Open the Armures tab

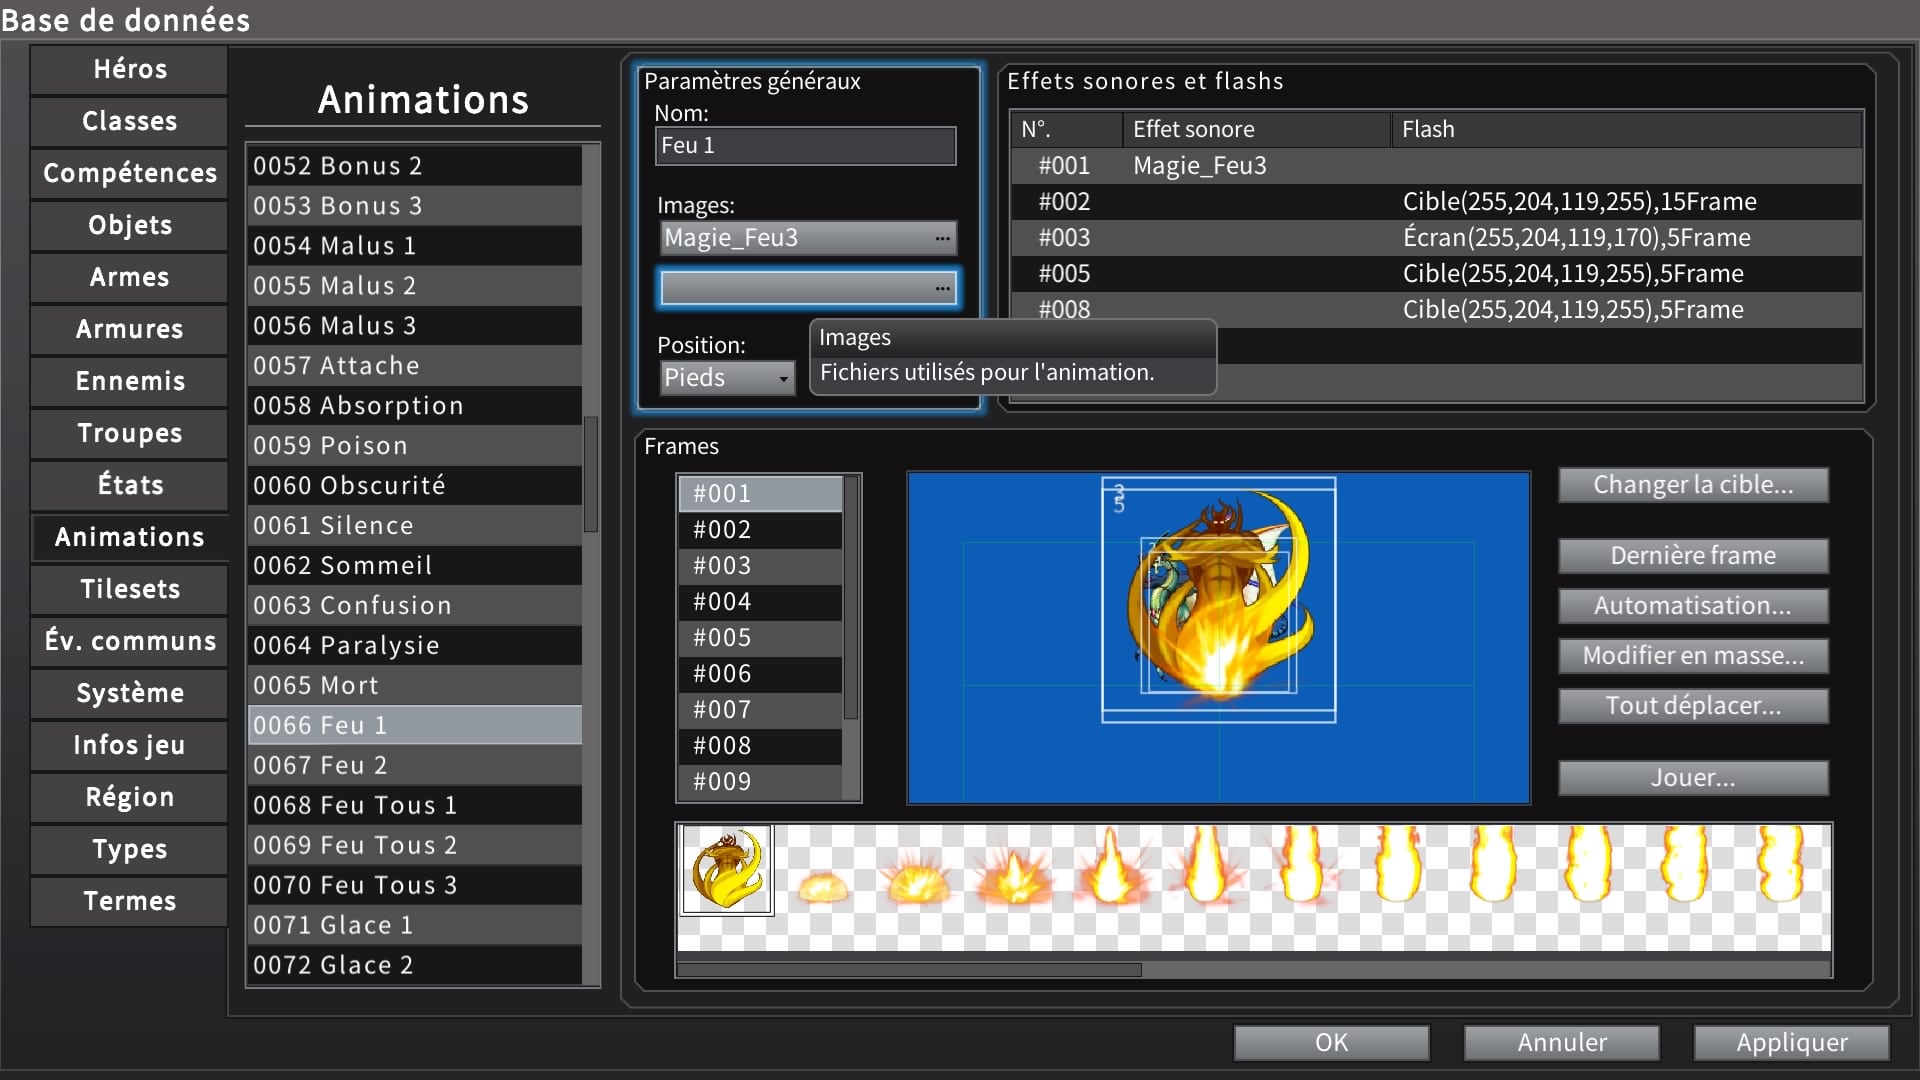tap(130, 329)
